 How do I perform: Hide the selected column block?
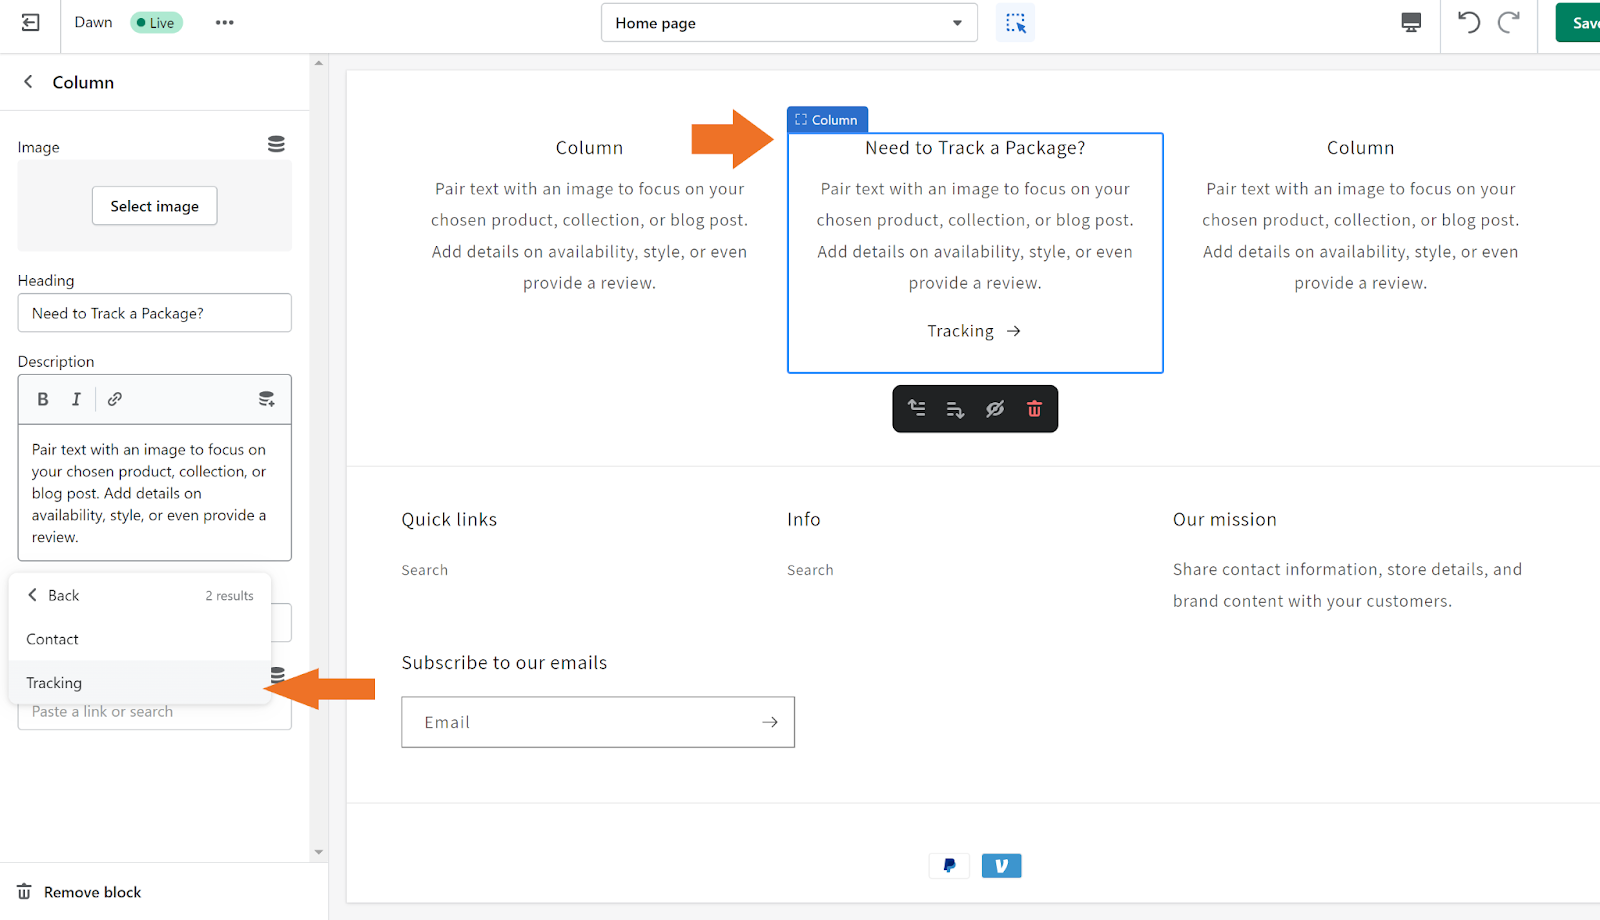[x=995, y=409]
